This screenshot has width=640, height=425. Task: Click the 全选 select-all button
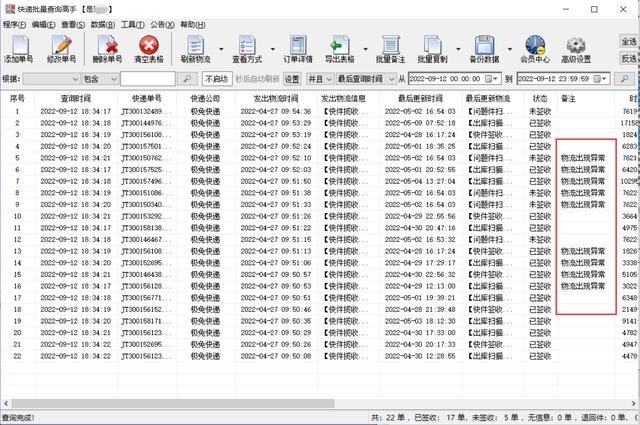[x=629, y=41]
